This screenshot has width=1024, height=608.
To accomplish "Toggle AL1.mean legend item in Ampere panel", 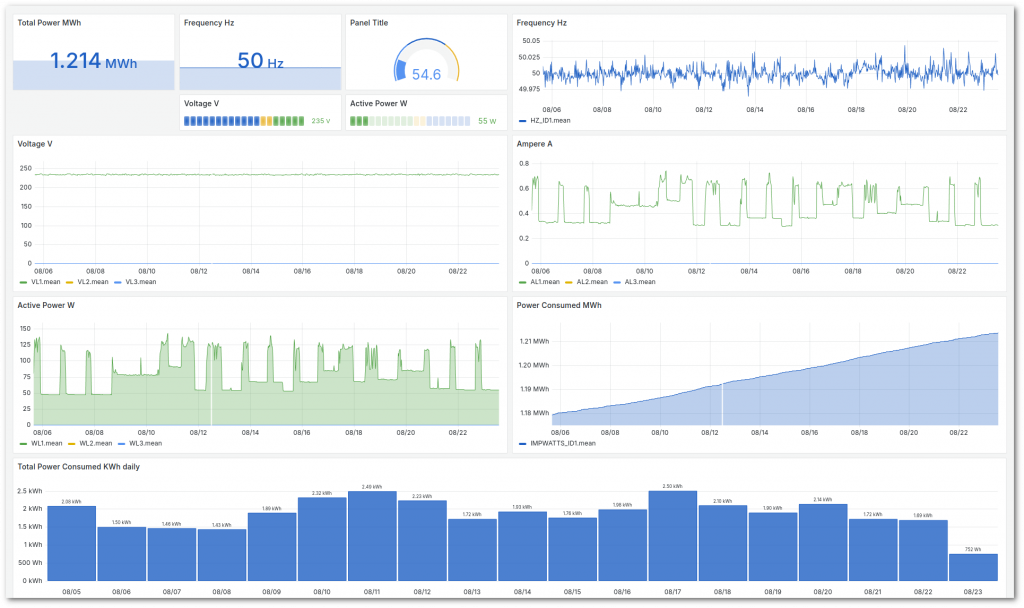I will 545,282.
